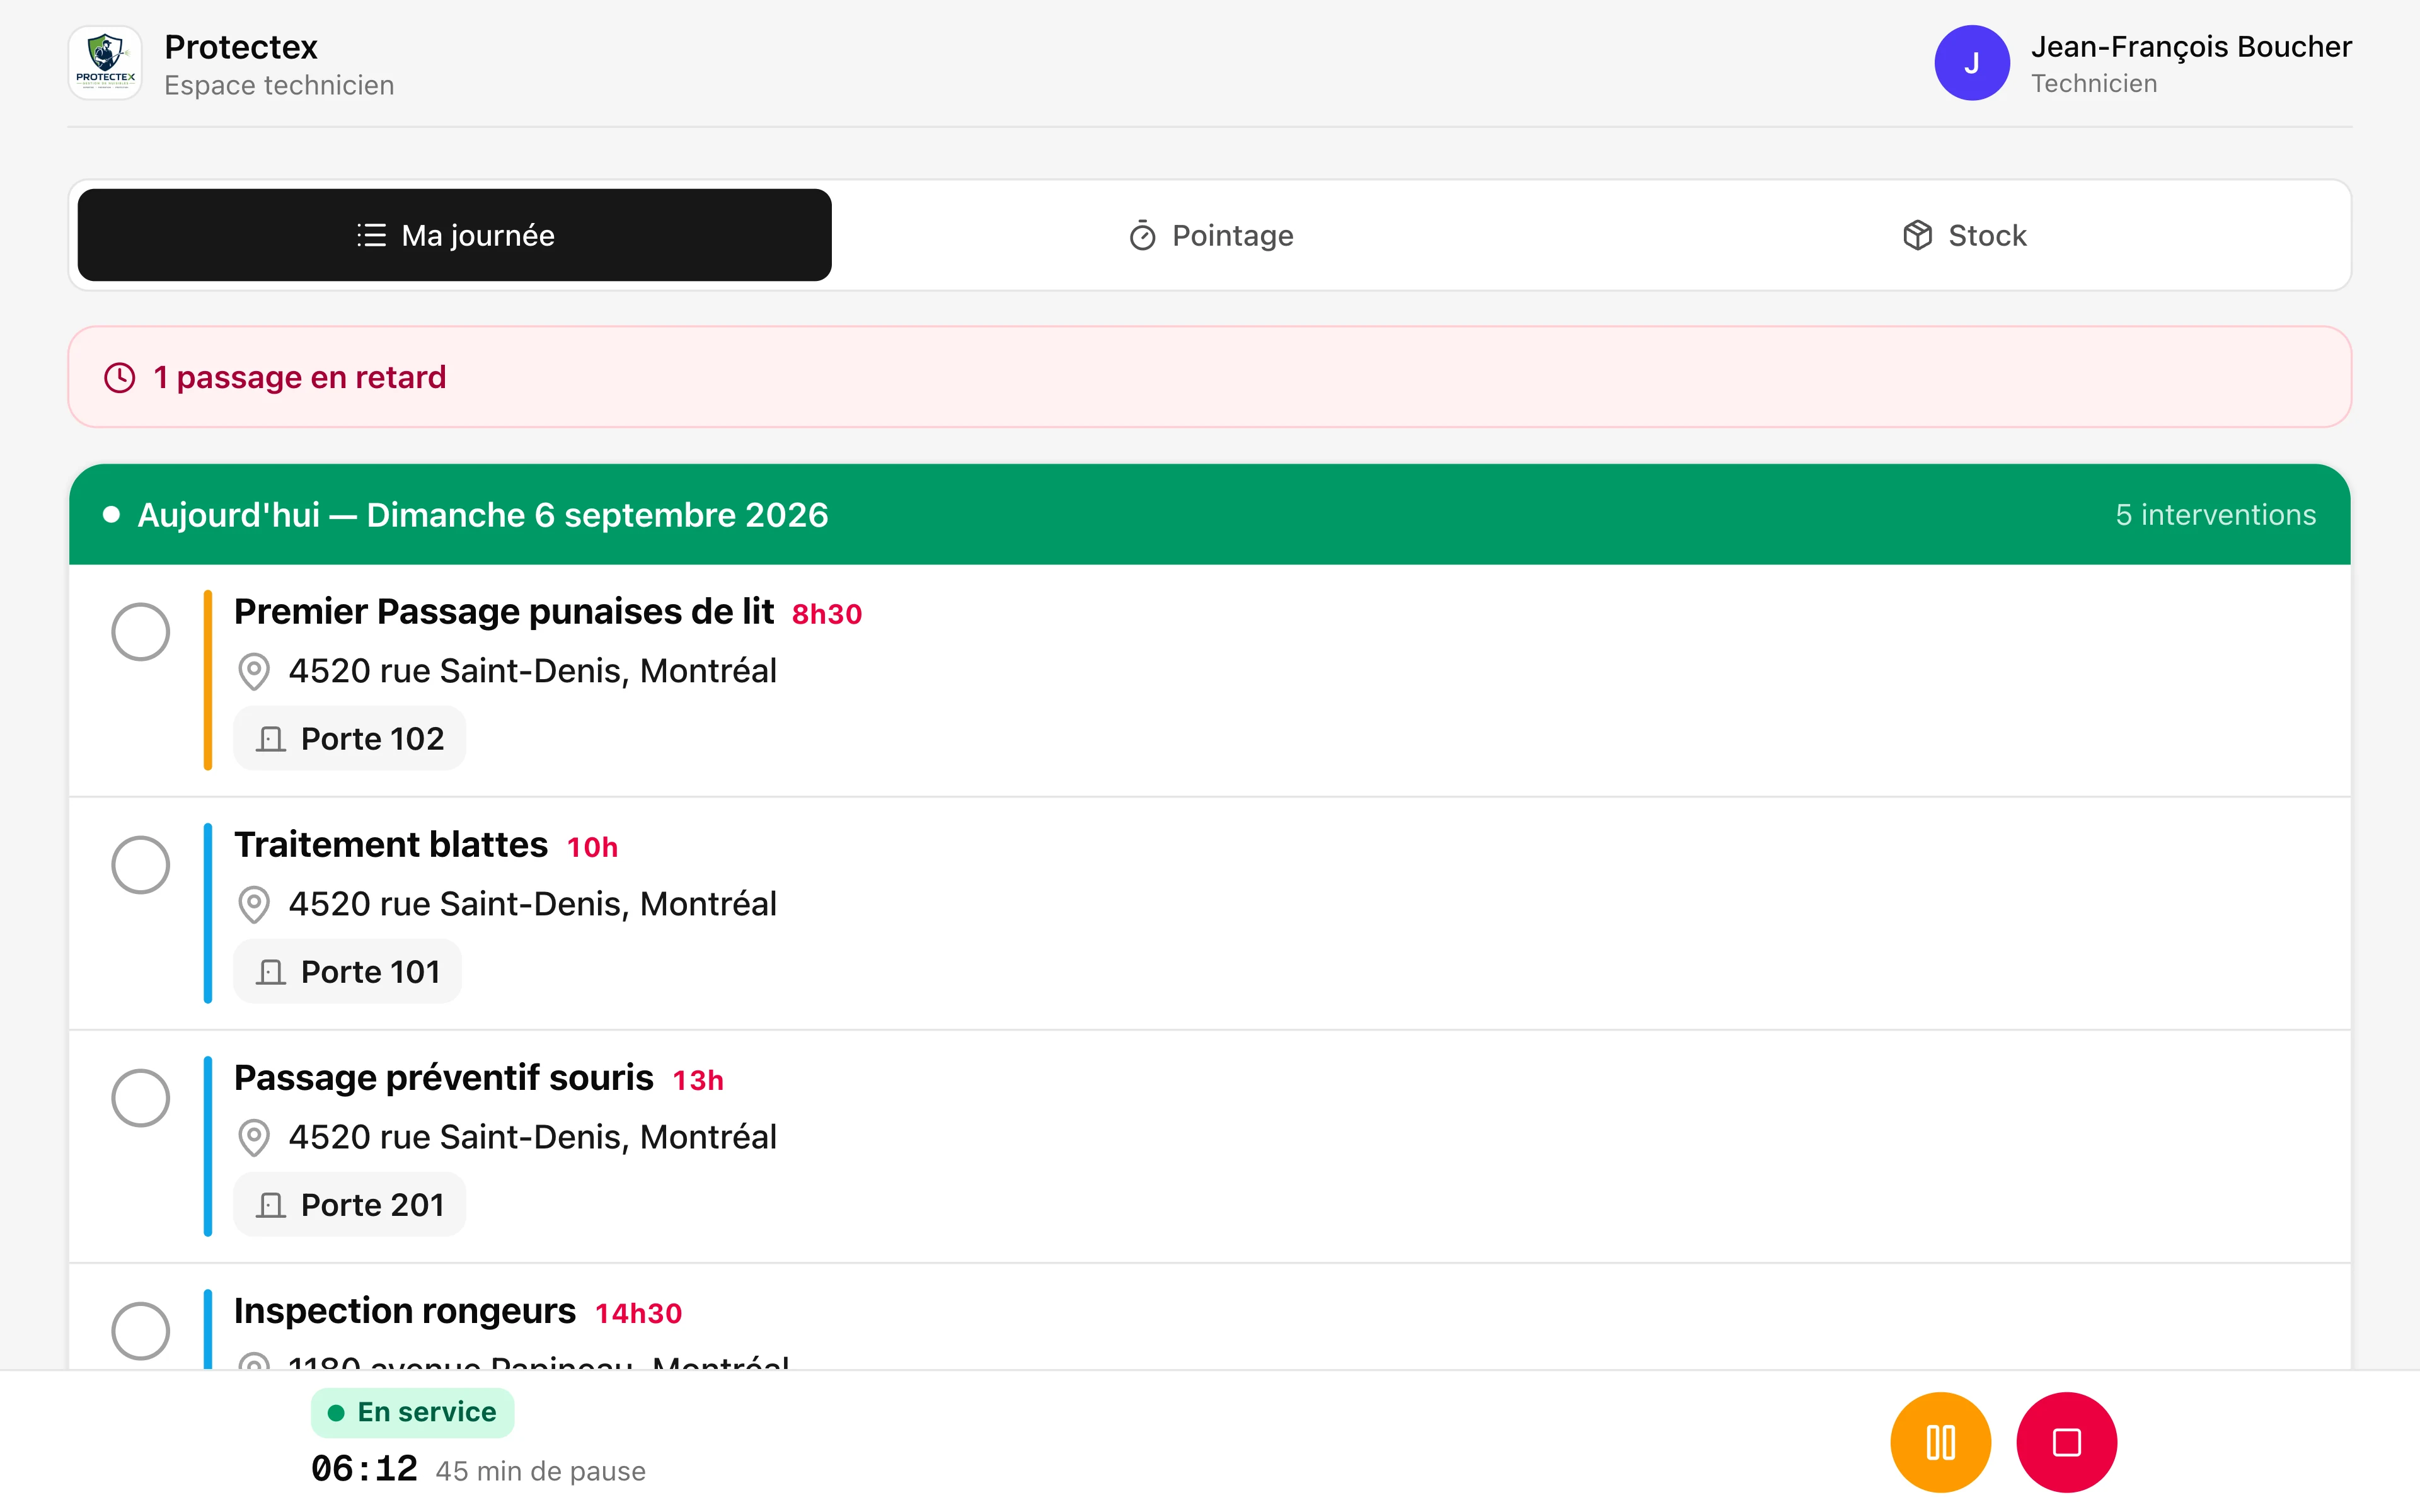Open the Traitement blattes intervention title
The image size is (2420, 1512).
point(391,845)
